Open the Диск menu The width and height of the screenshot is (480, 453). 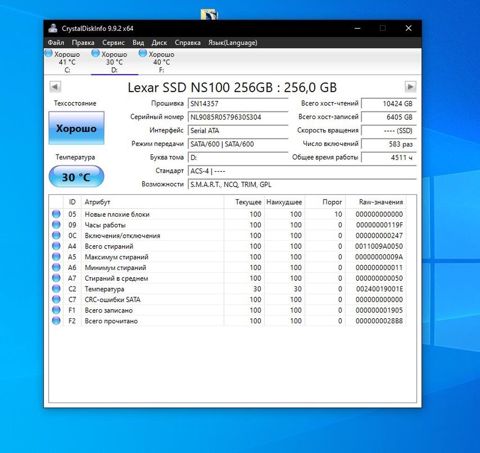[x=159, y=42]
